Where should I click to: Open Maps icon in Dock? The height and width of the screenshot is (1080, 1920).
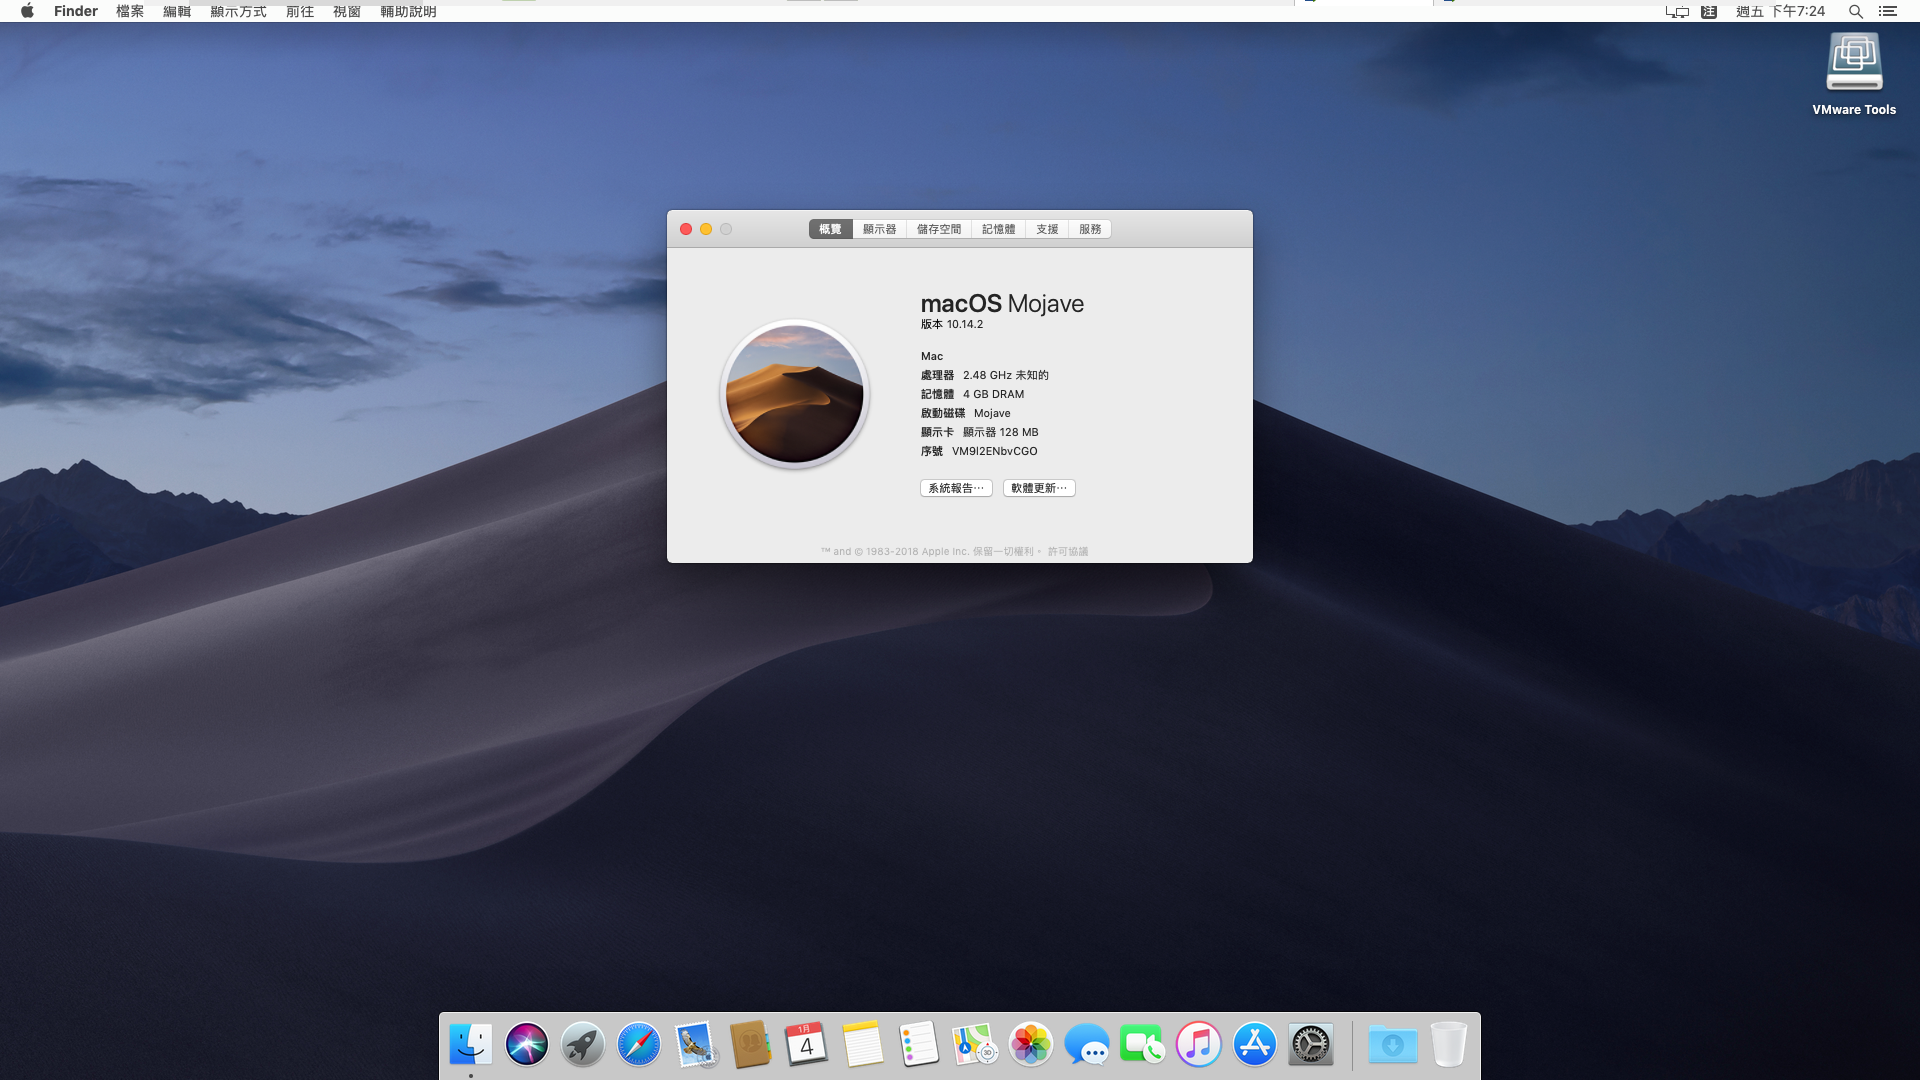coord(975,1045)
